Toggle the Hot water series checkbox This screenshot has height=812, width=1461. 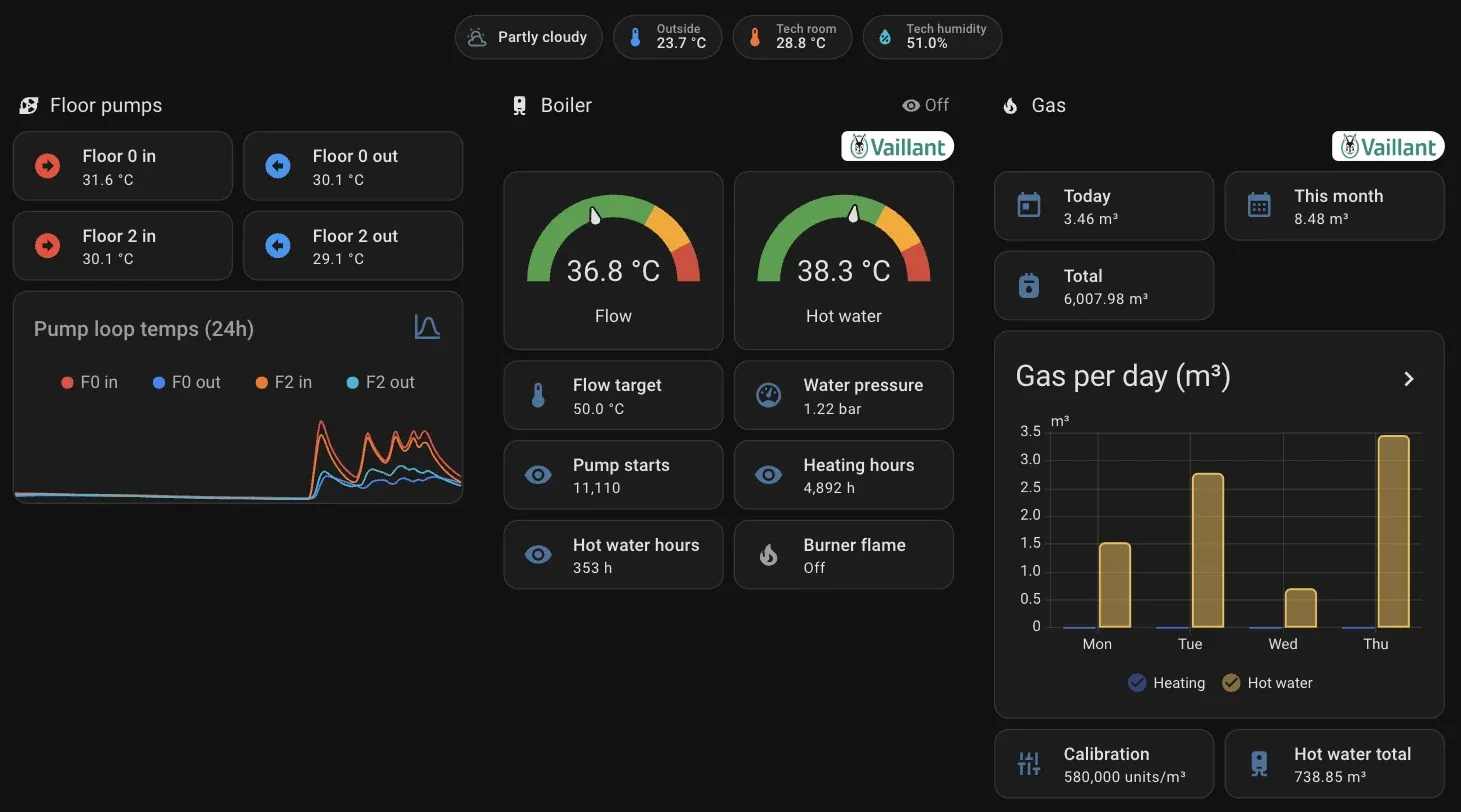pyautogui.click(x=1231, y=683)
